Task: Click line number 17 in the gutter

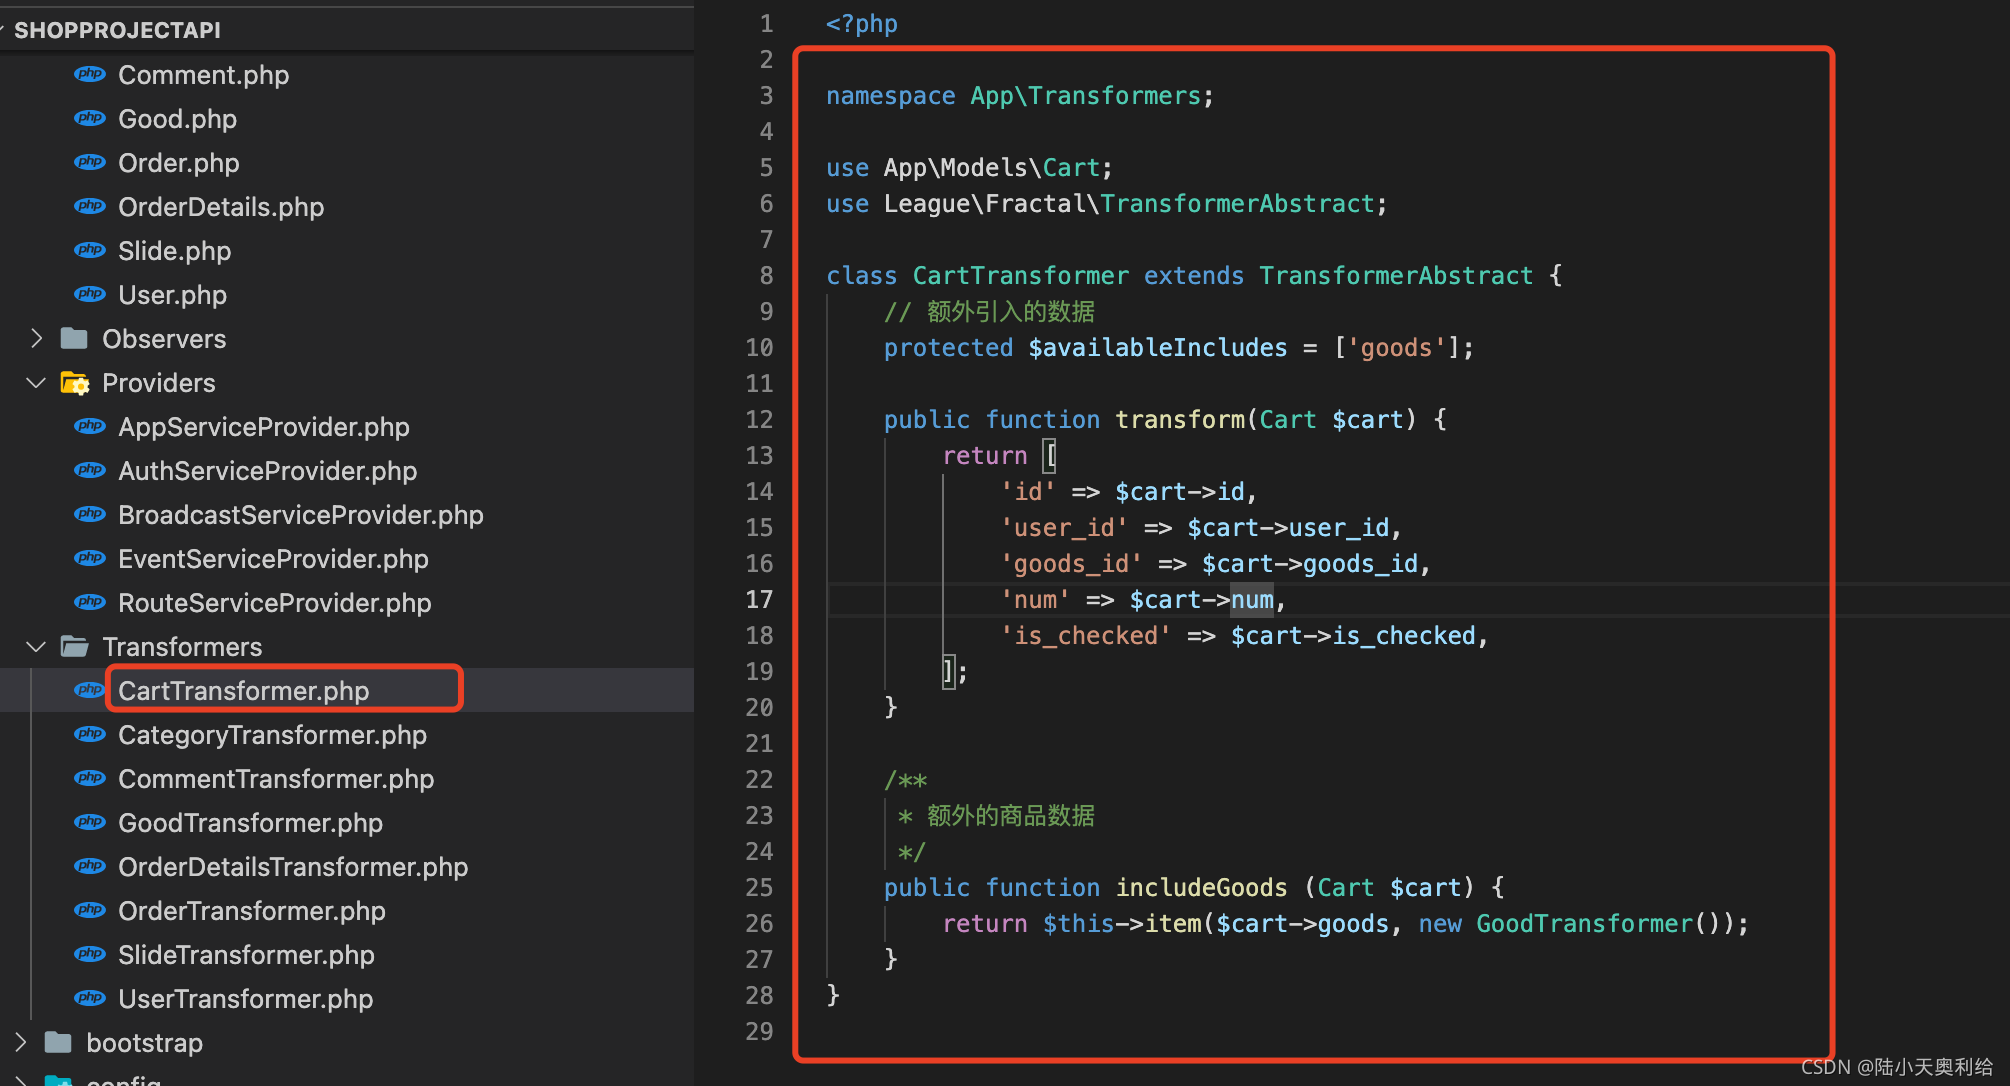Action: click(759, 600)
